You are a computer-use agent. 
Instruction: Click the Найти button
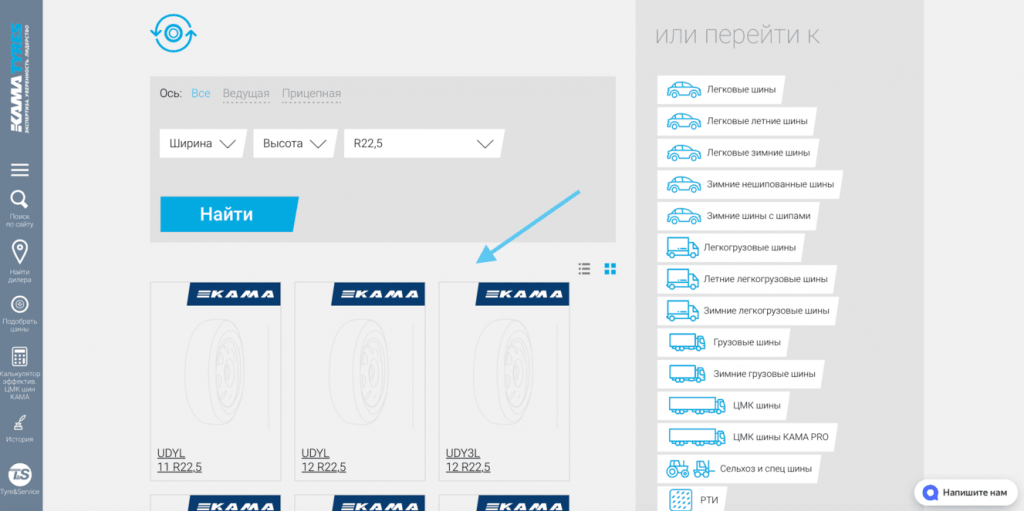click(x=229, y=214)
